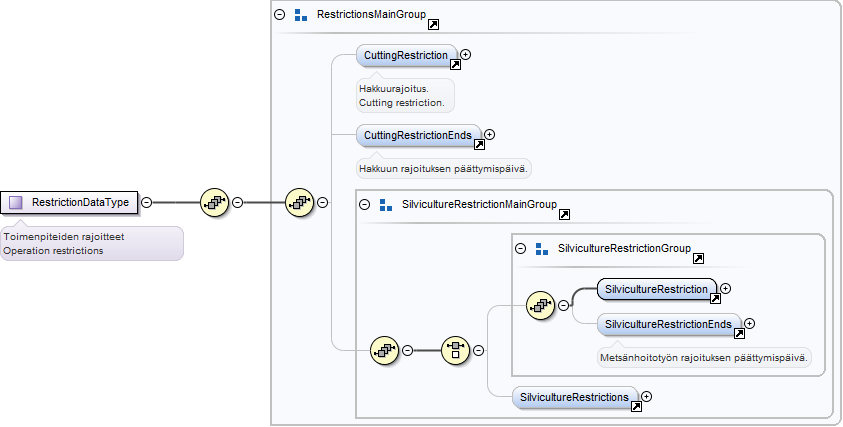The width and height of the screenshot is (843, 427).
Task: Follow the SilvicultureRestrictionEnds reference arrow
Action: coord(739,334)
